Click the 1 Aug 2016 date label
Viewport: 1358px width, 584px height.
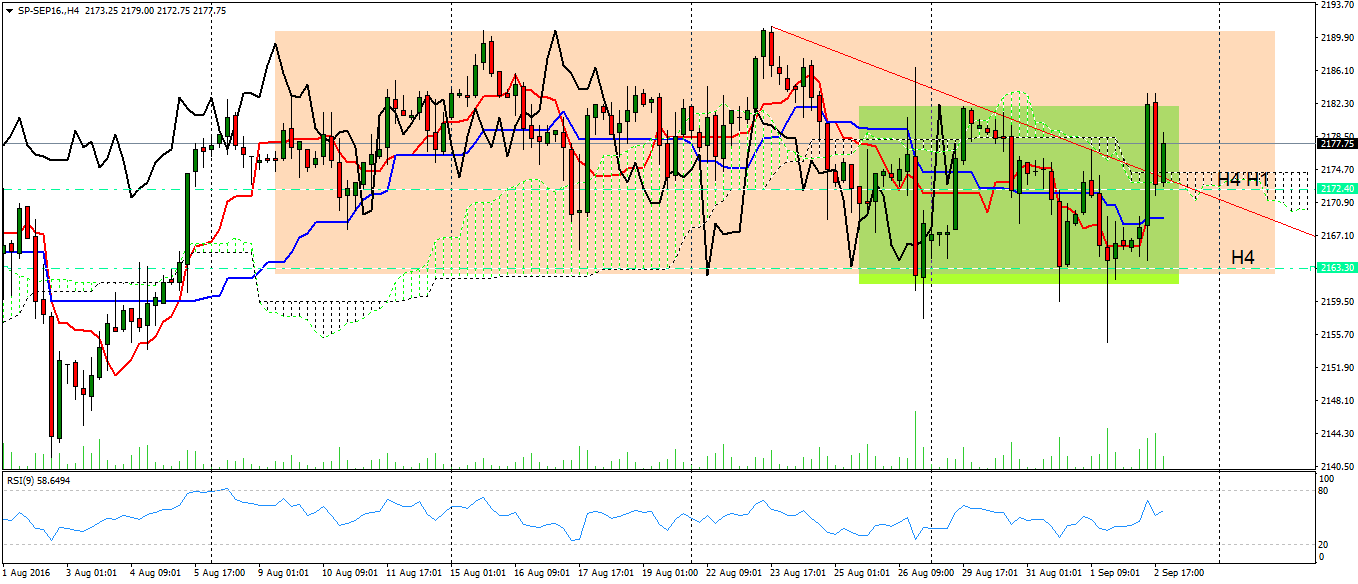[x=25, y=574]
